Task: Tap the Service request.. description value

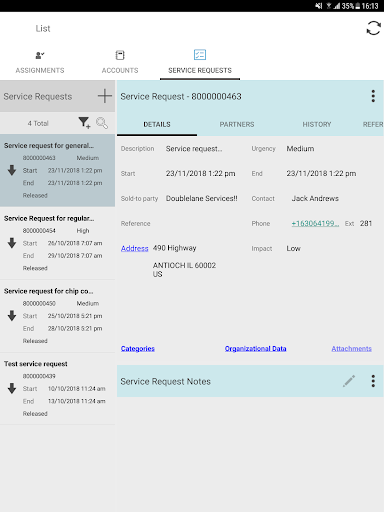Action: coord(194,149)
